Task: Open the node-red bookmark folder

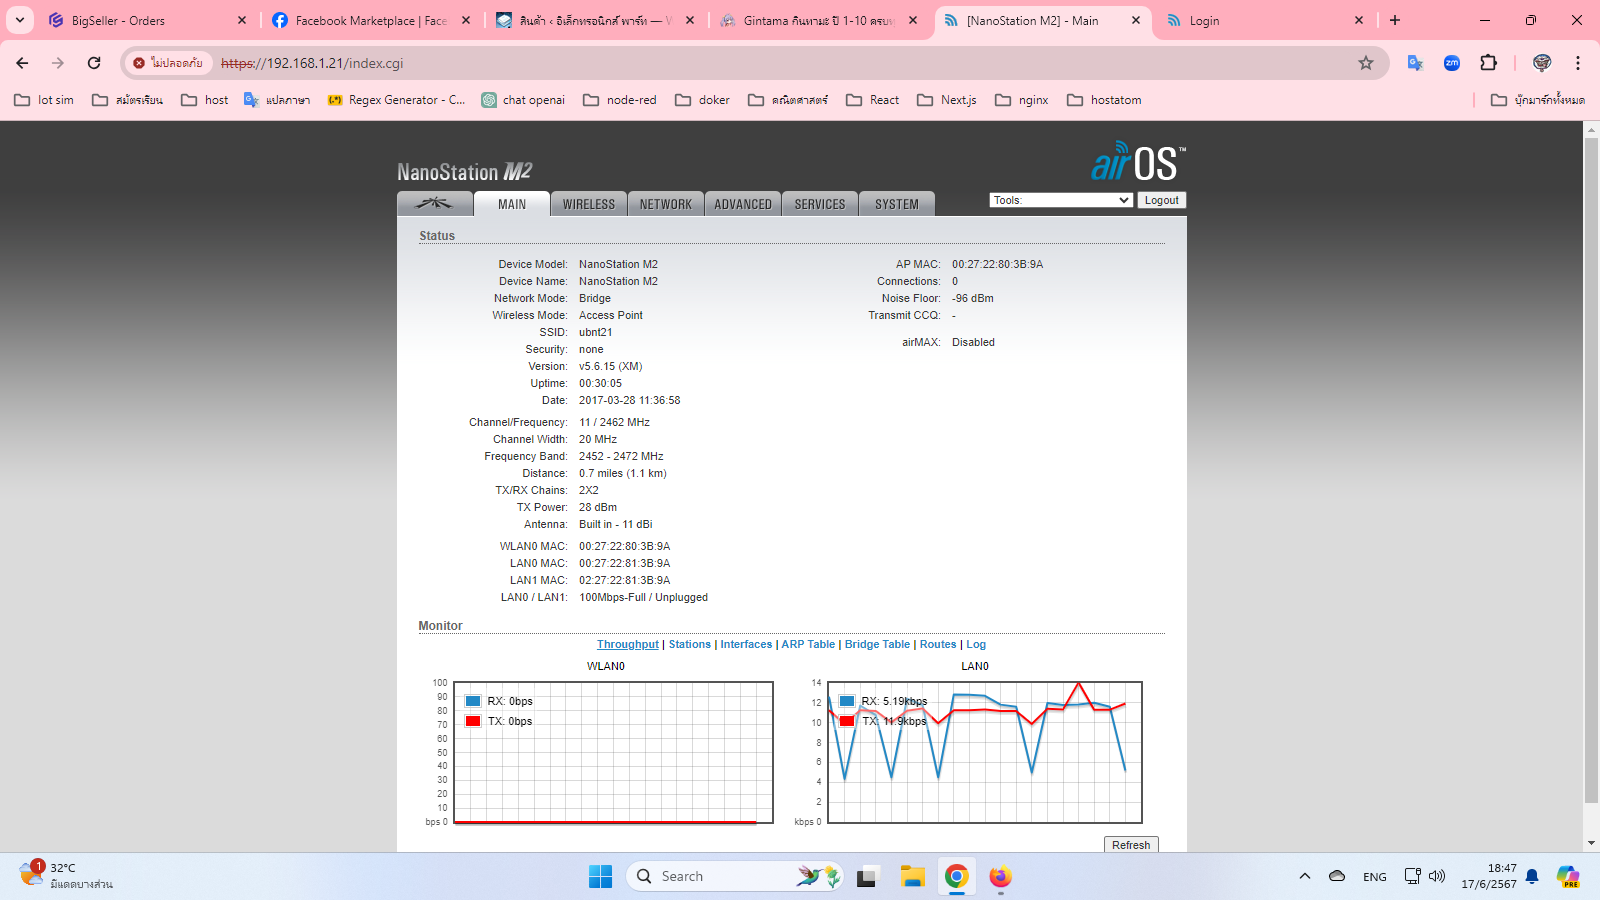Action: [x=620, y=100]
